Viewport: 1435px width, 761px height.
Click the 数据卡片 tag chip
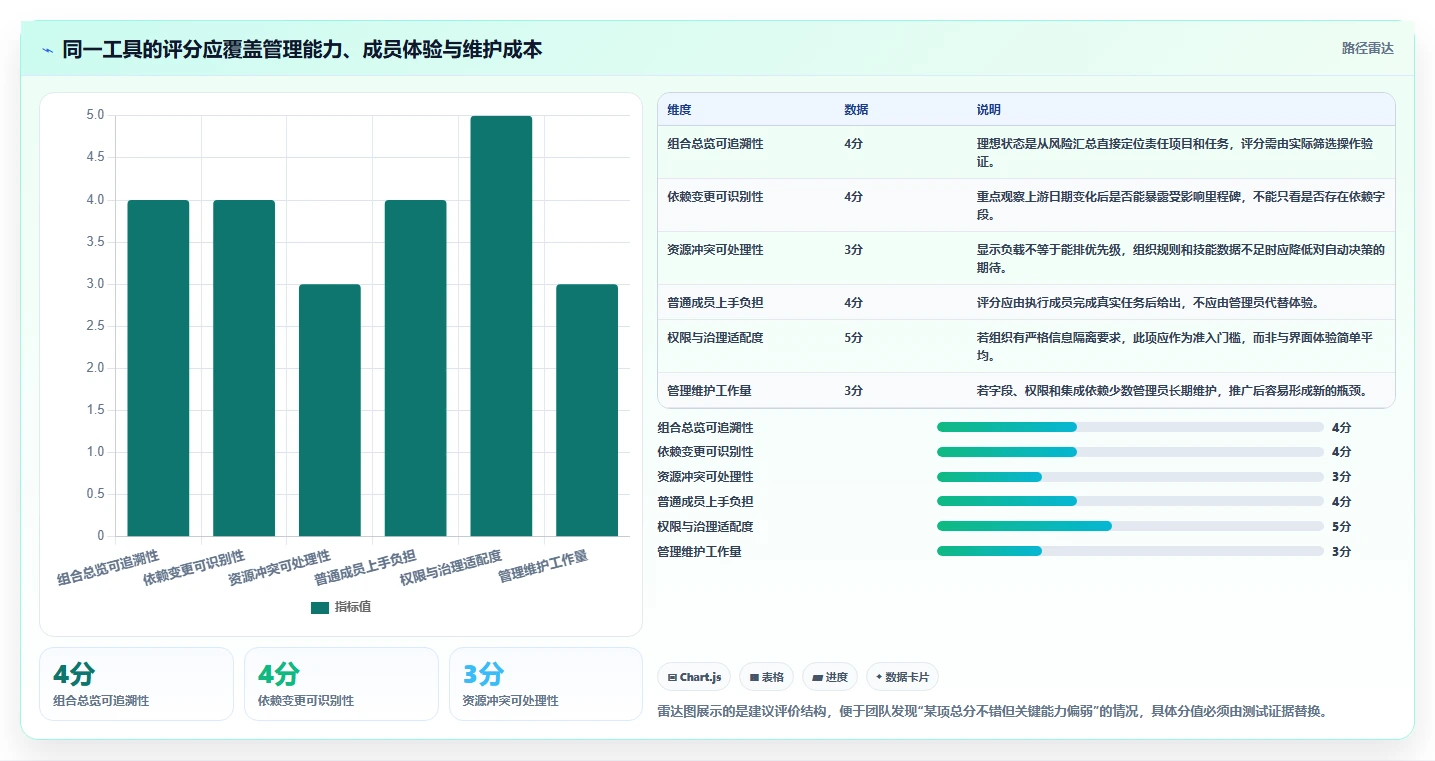coord(902,677)
